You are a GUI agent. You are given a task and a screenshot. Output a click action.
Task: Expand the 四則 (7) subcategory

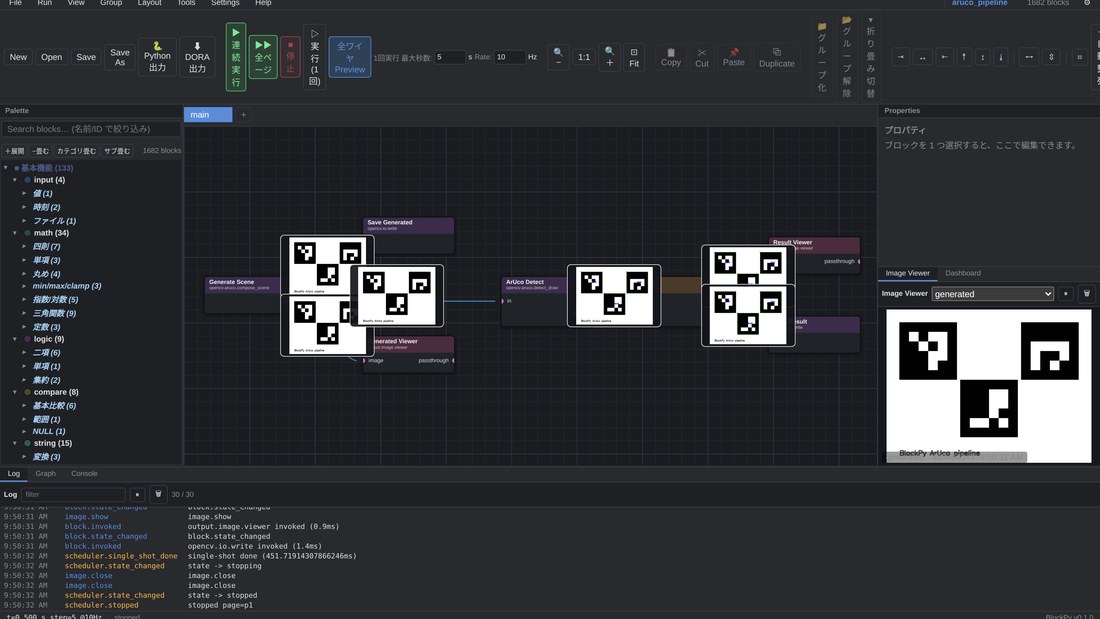point(24,246)
